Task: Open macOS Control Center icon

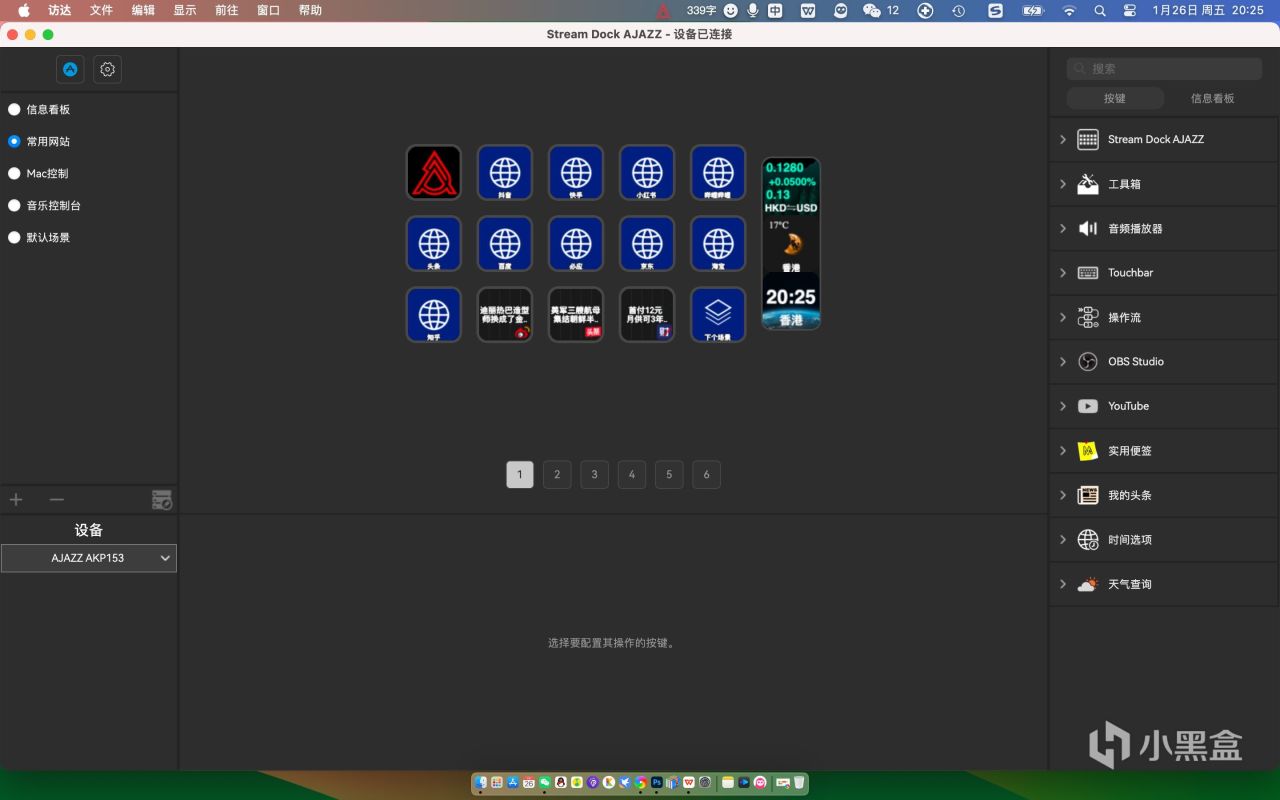Action: tap(1130, 10)
